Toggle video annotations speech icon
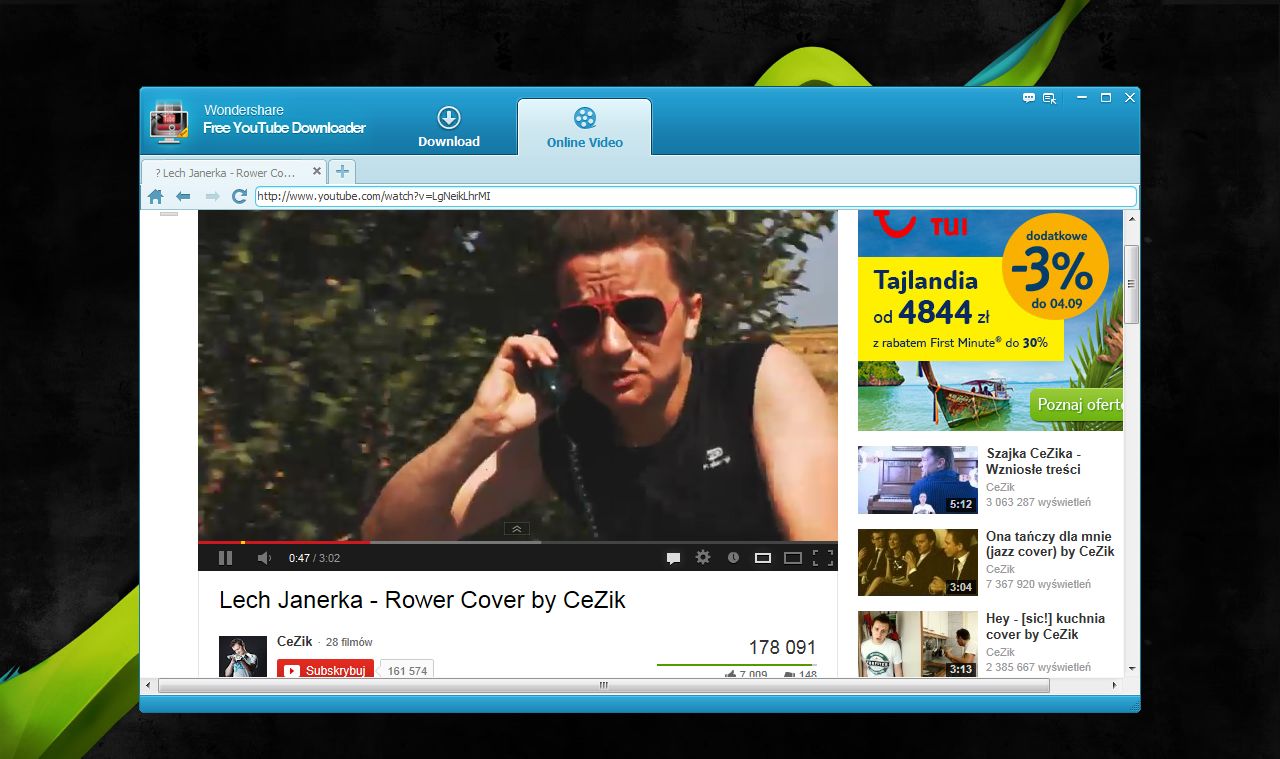Screen dimensions: 1280x759 673,558
